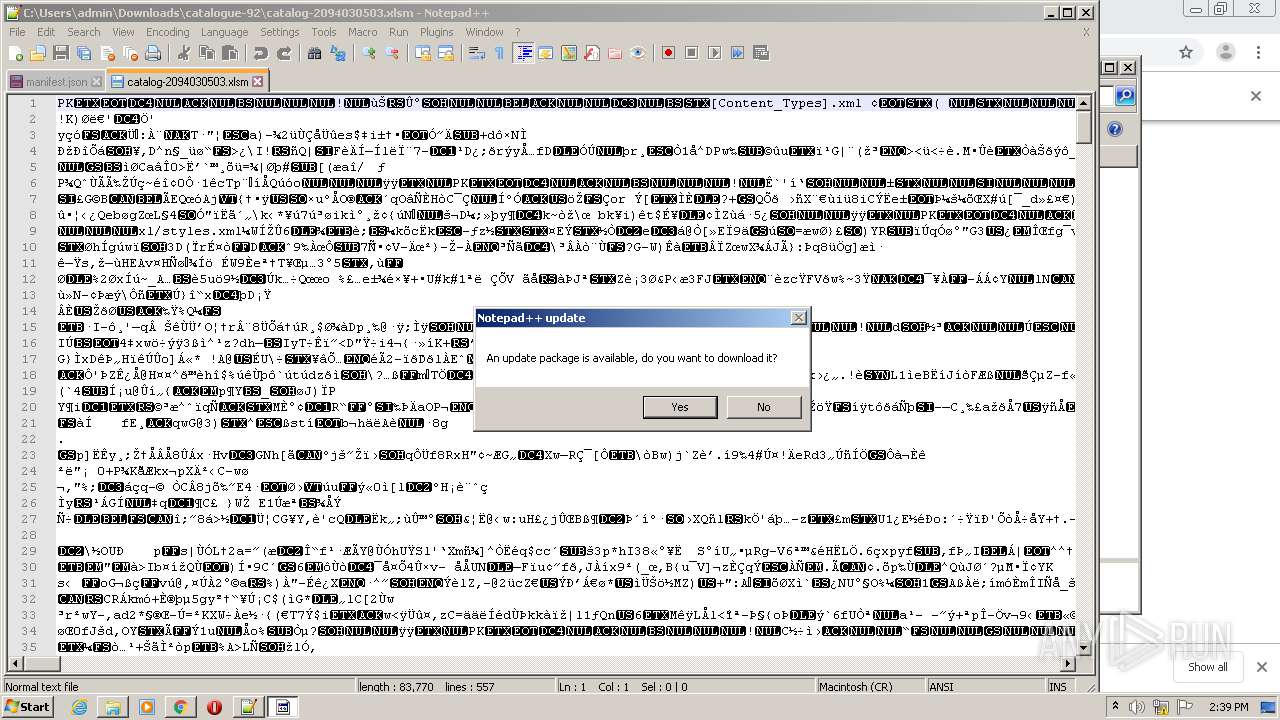This screenshot has width=1280, height=720.
Task: Click the Notepad++ taskbar button
Action: tap(248, 707)
